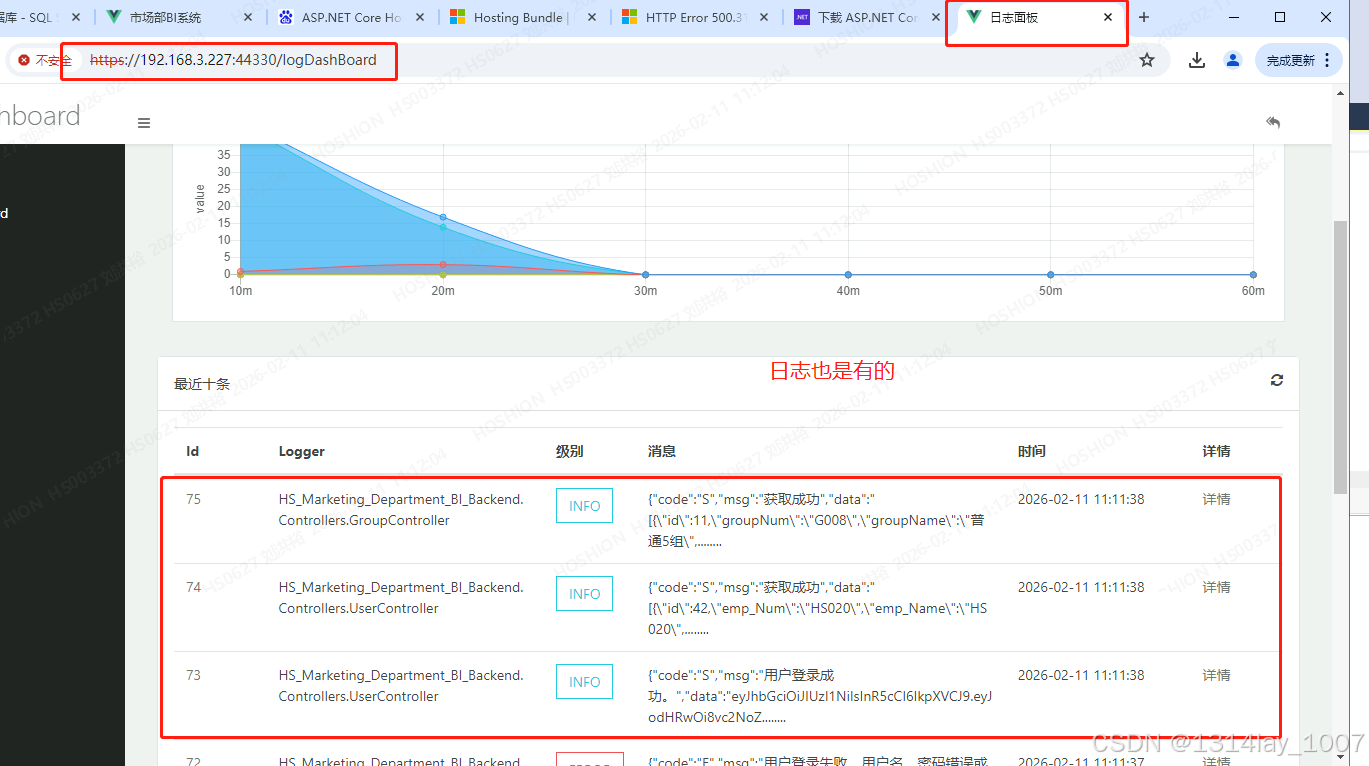Viewport: 1369px width, 766px height.
Task: Close the 市场部BI系统 tab
Action: point(247,17)
